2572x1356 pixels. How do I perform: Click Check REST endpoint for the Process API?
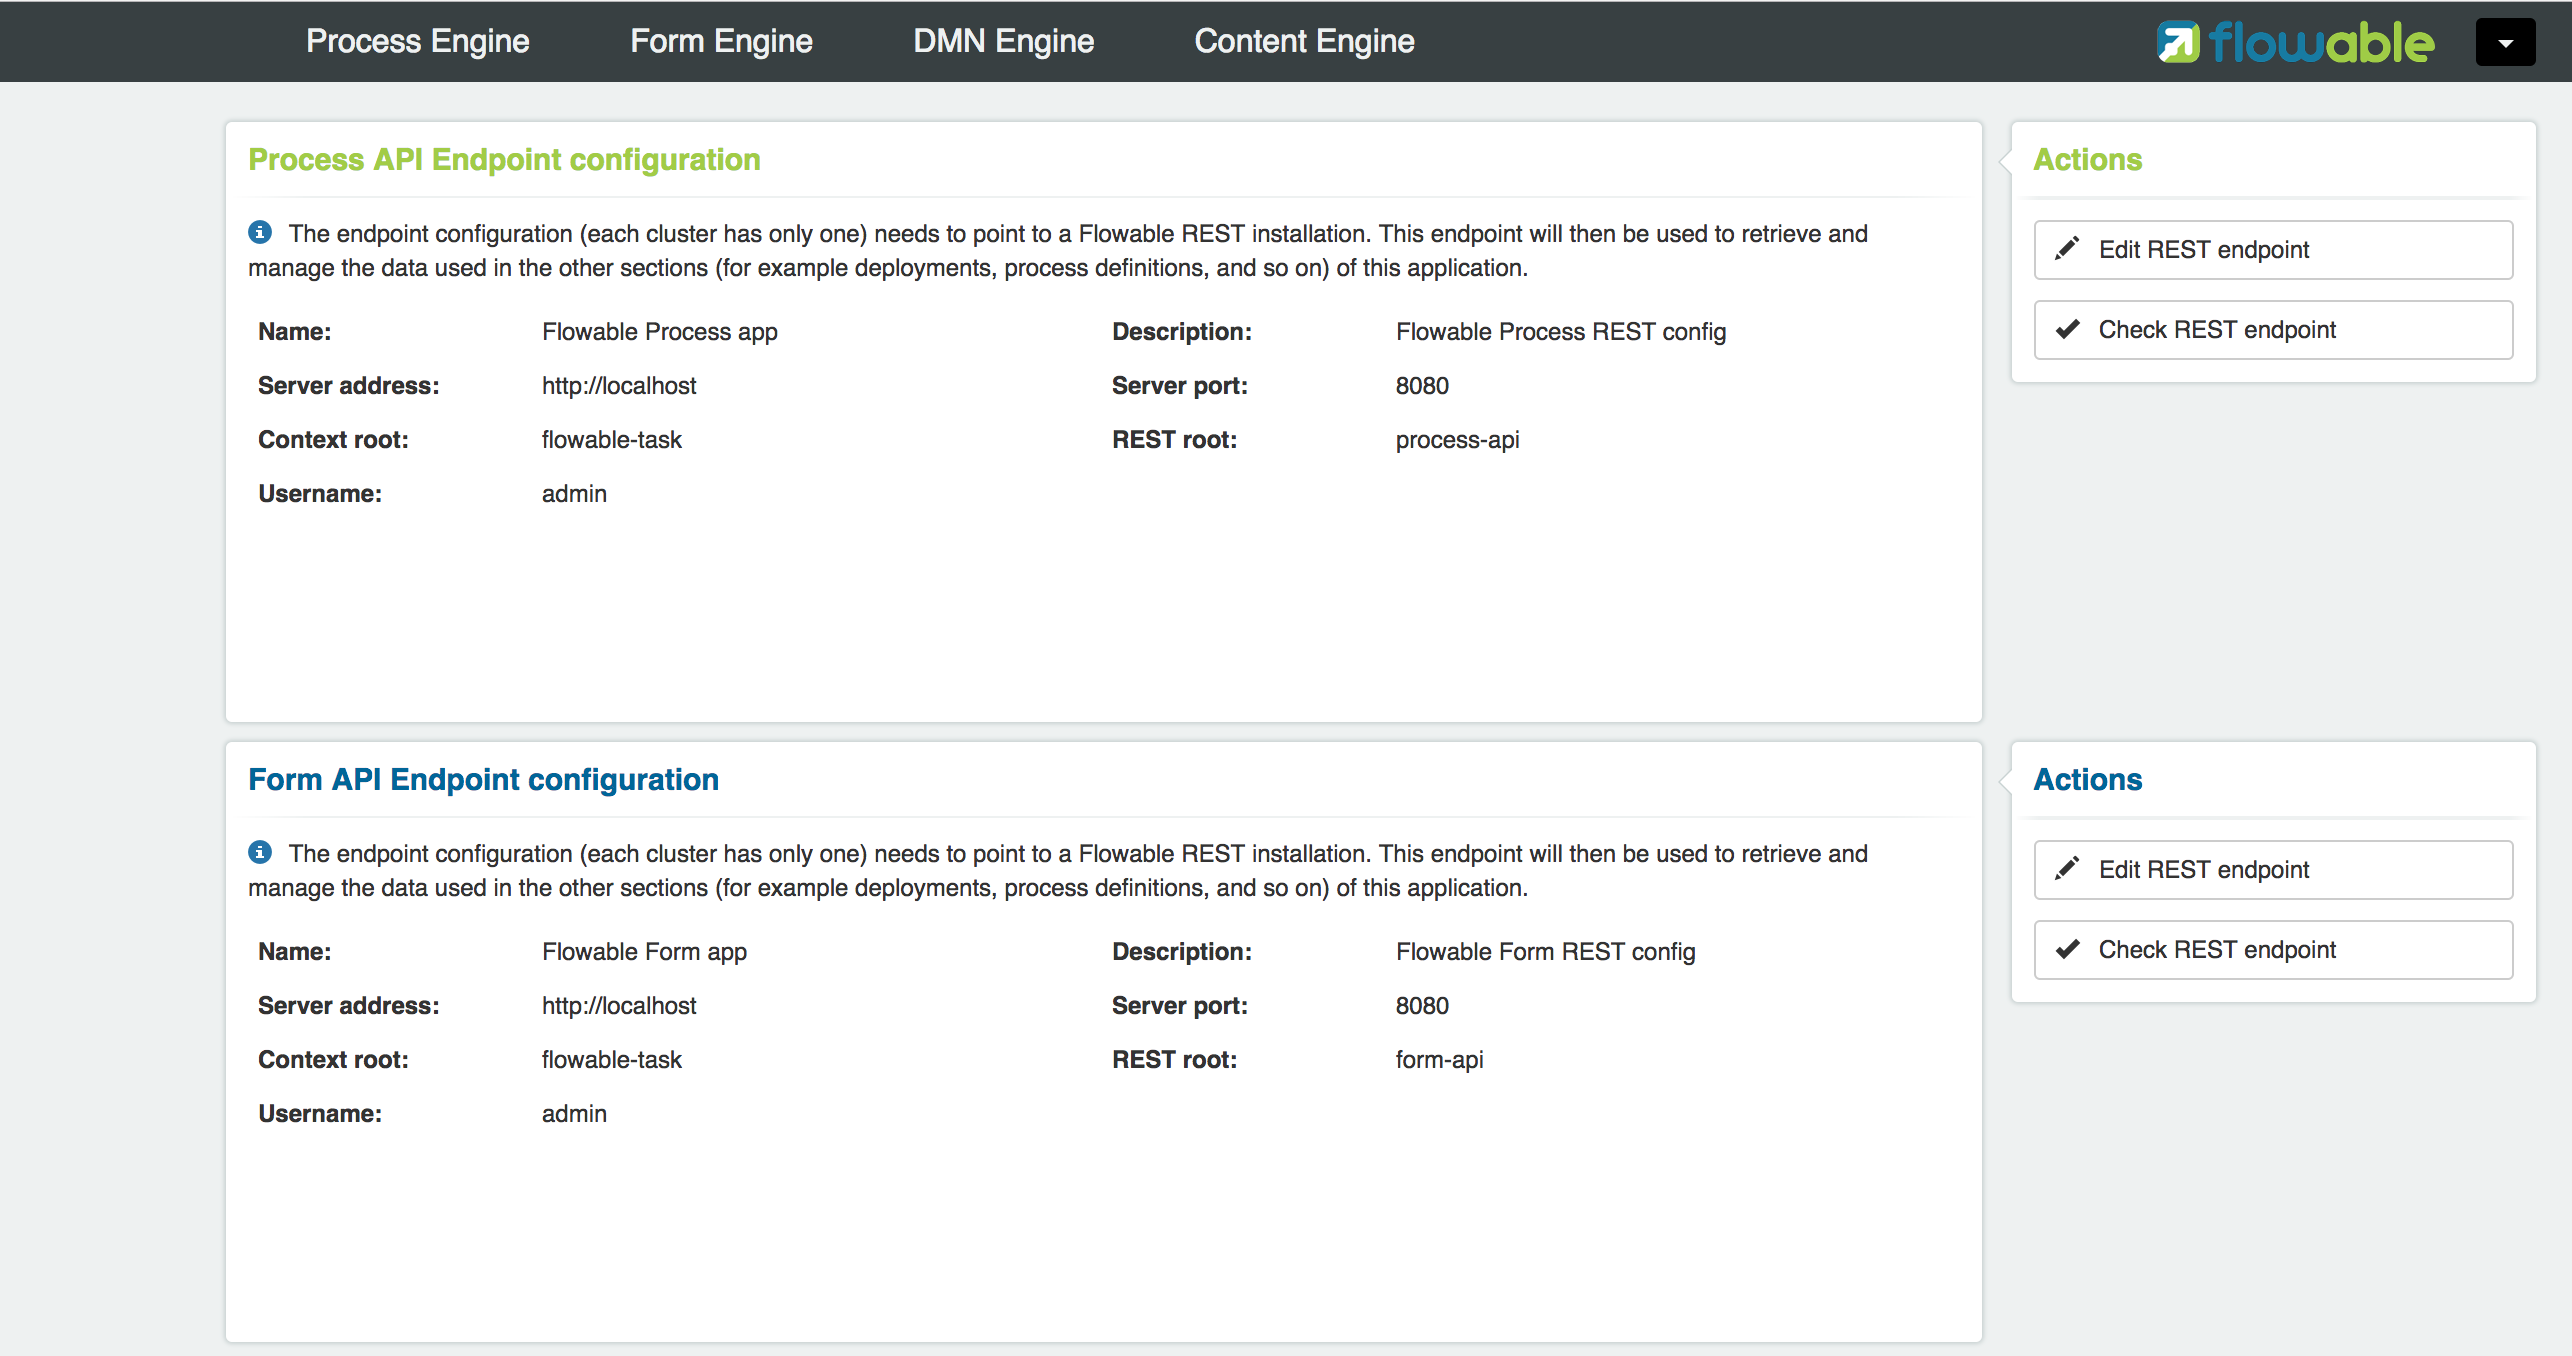click(x=2273, y=329)
